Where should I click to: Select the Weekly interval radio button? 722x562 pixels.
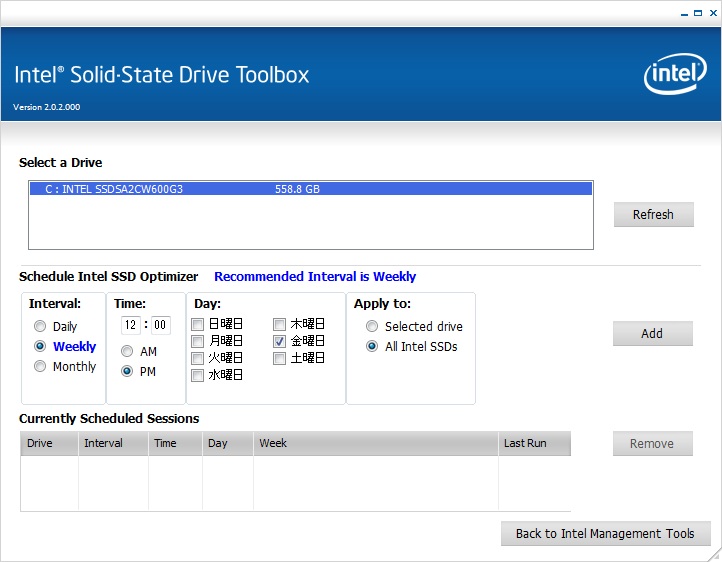(40, 346)
